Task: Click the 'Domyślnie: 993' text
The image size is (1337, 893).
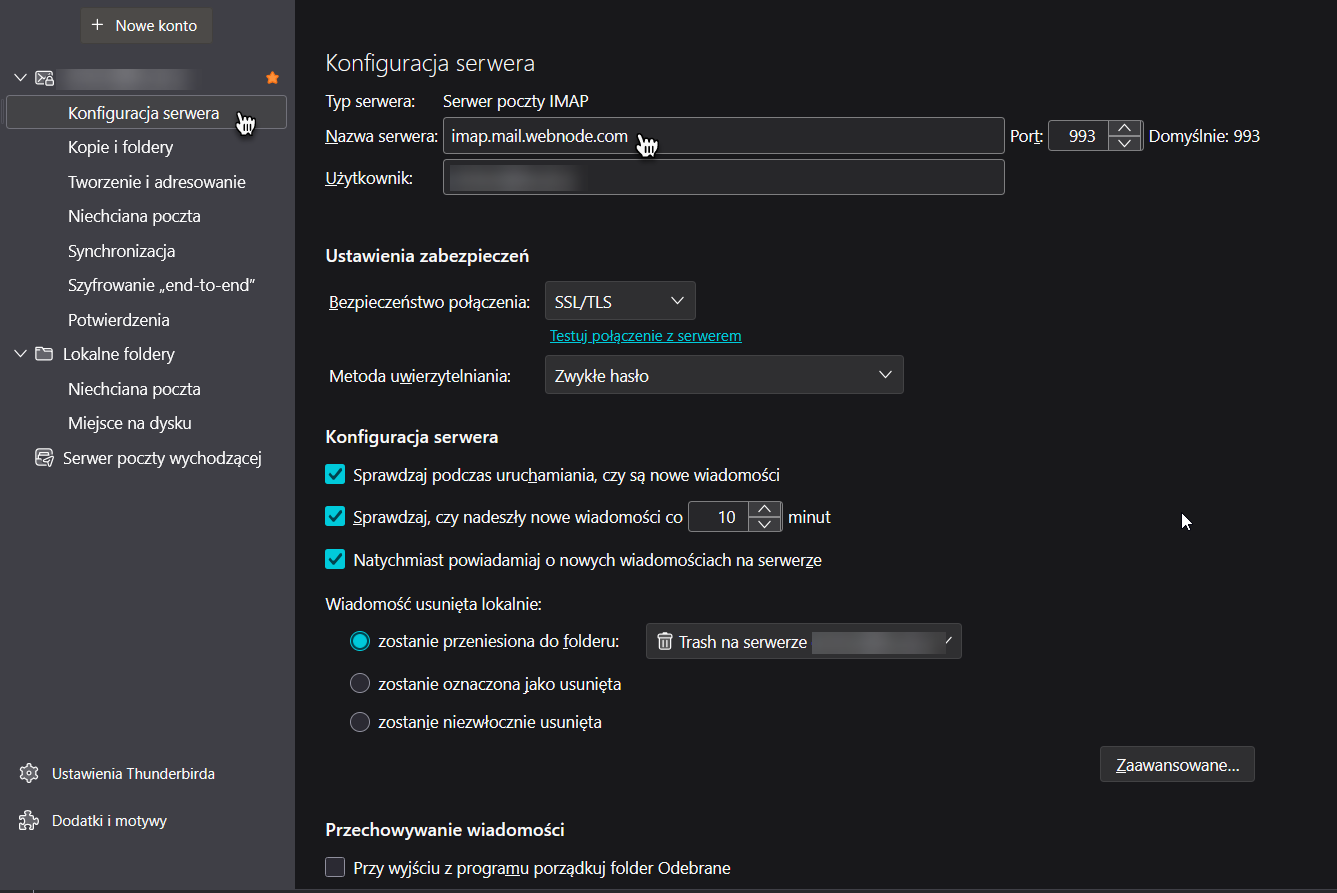Action: 1205,136
